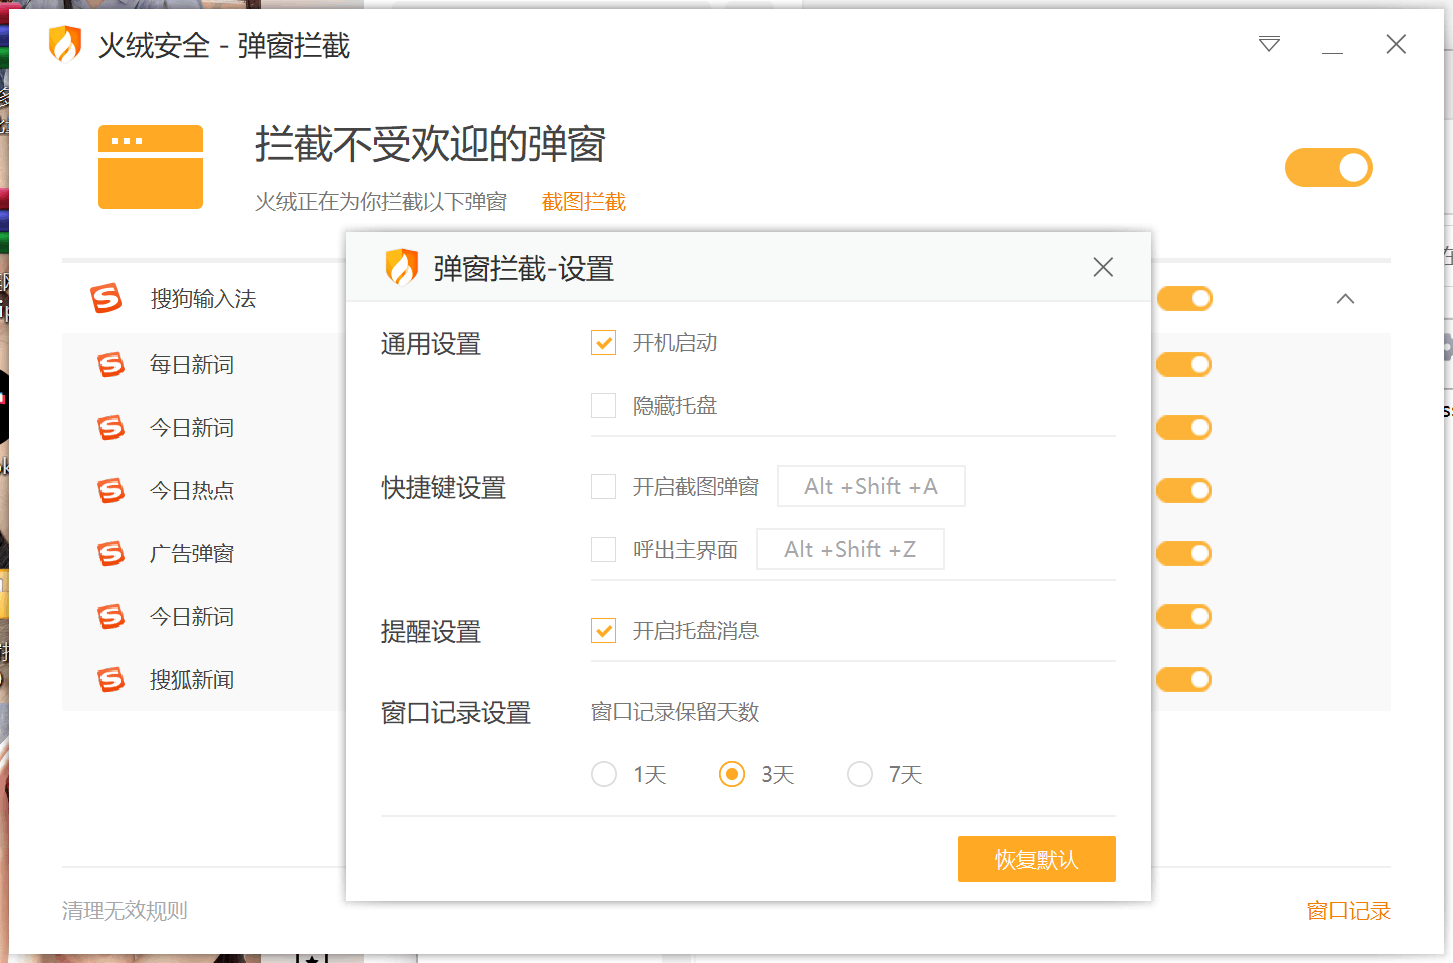Image resolution: width=1453 pixels, height=963 pixels.
Task: Click the Sogou icon beside 今日热点
Action: point(111,491)
